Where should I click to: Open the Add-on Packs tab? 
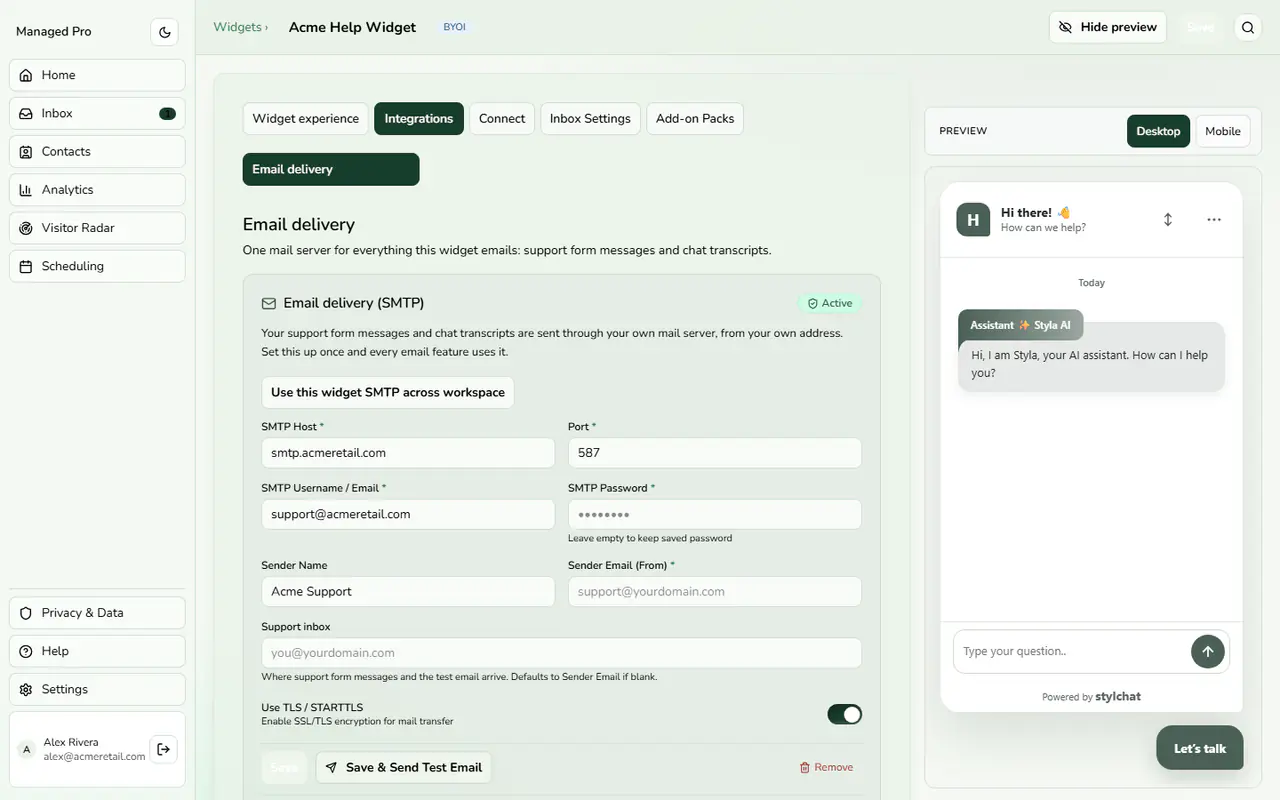point(695,118)
